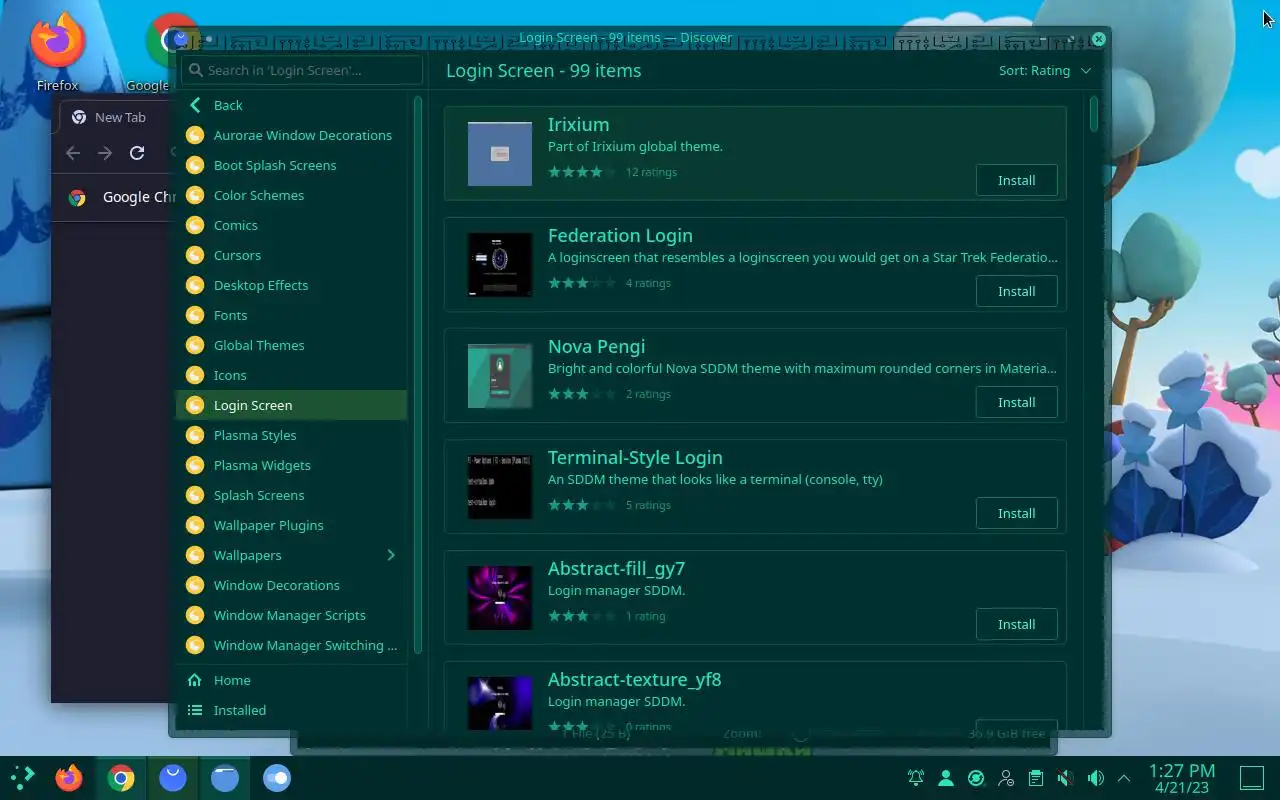Viewport: 1280px width, 800px height.
Task: Click search field in Login Screen
Action: tap(301, 70)
